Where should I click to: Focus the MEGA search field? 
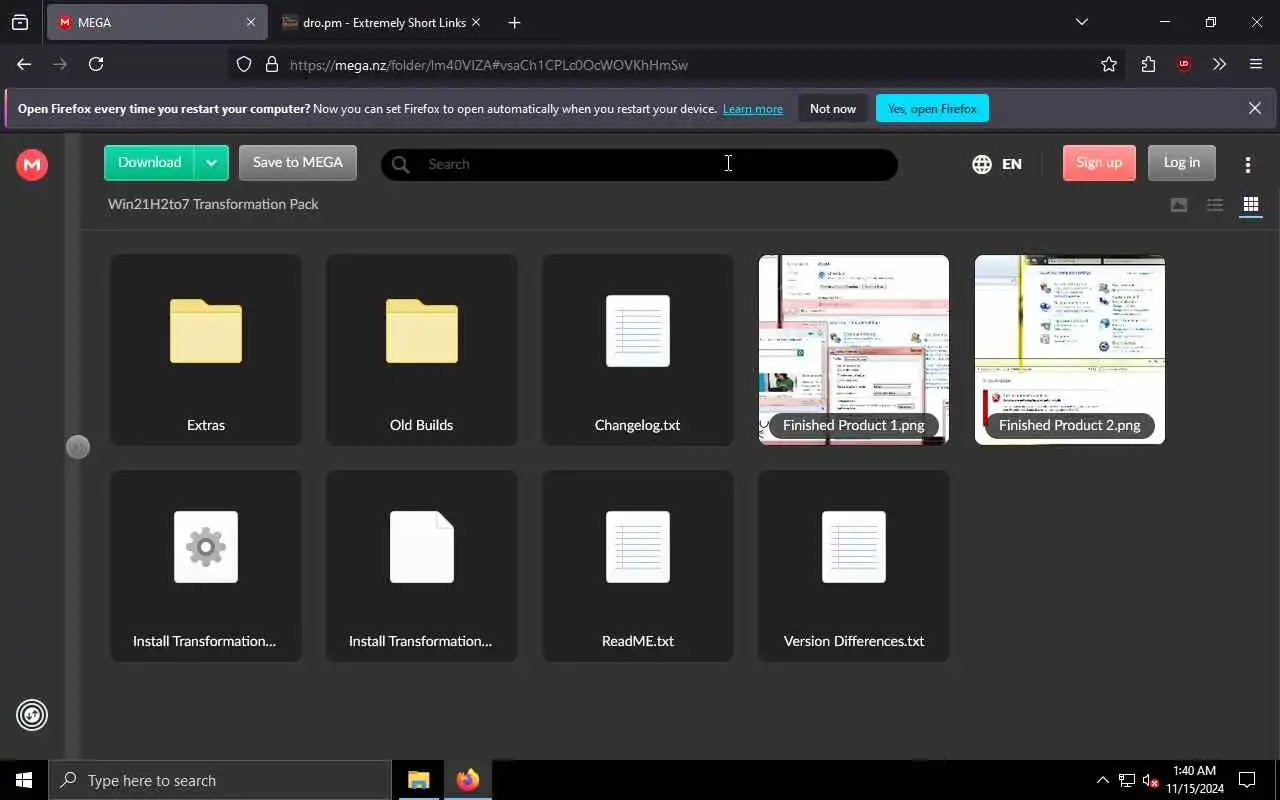[640, 164]
